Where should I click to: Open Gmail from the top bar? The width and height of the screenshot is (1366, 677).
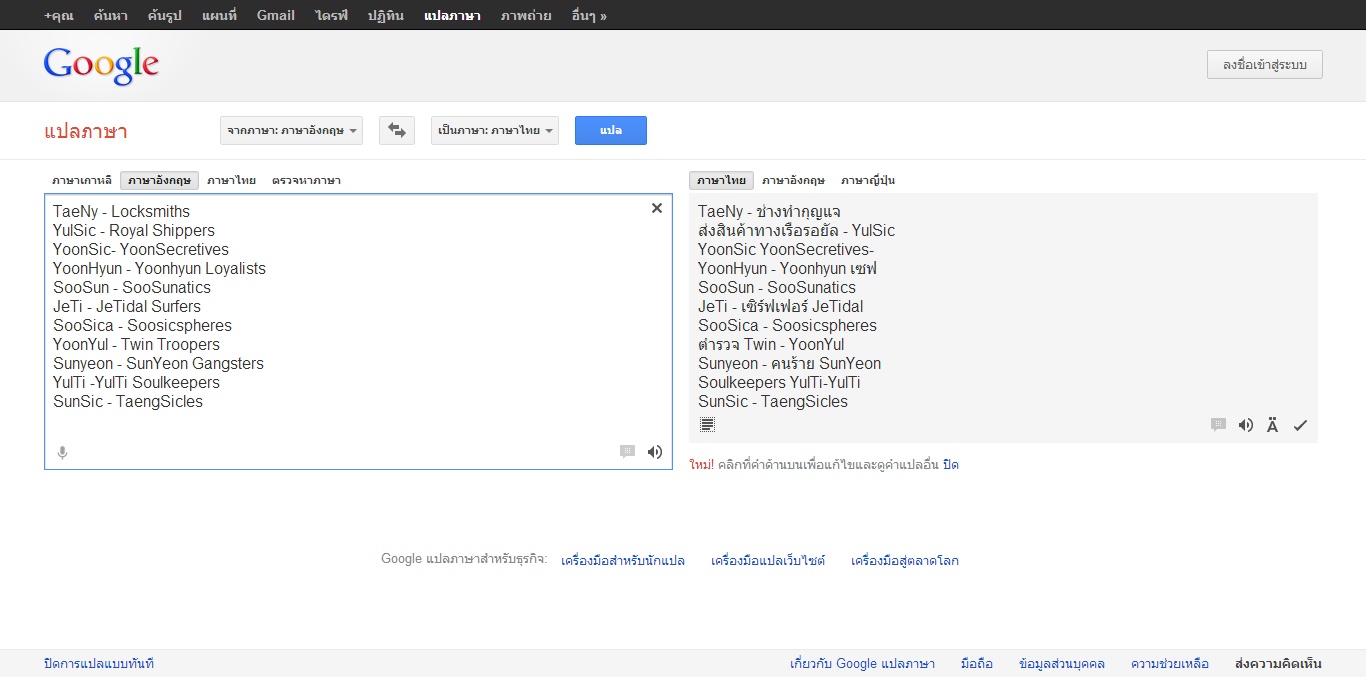coord(275,15)
